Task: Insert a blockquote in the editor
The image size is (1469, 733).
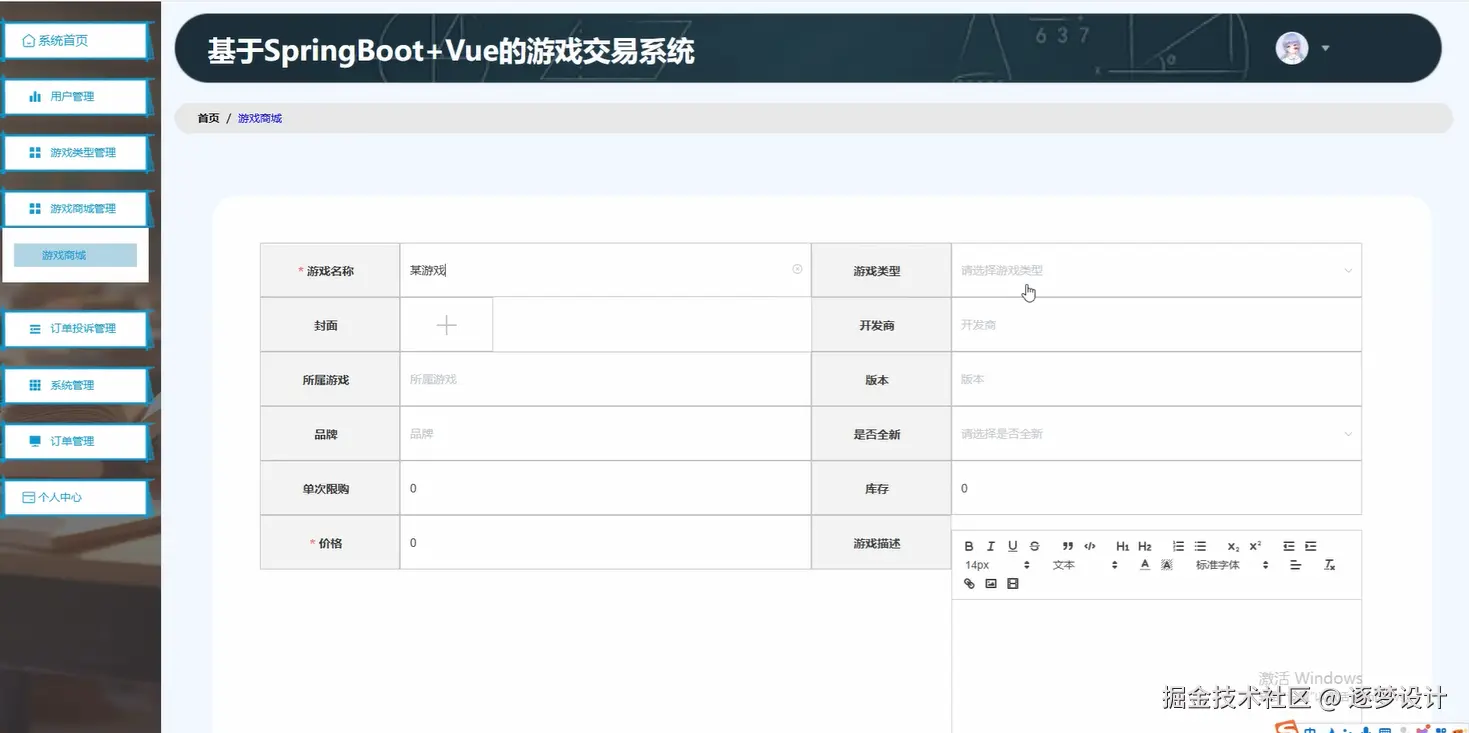Action: (x=1068, y=546)
